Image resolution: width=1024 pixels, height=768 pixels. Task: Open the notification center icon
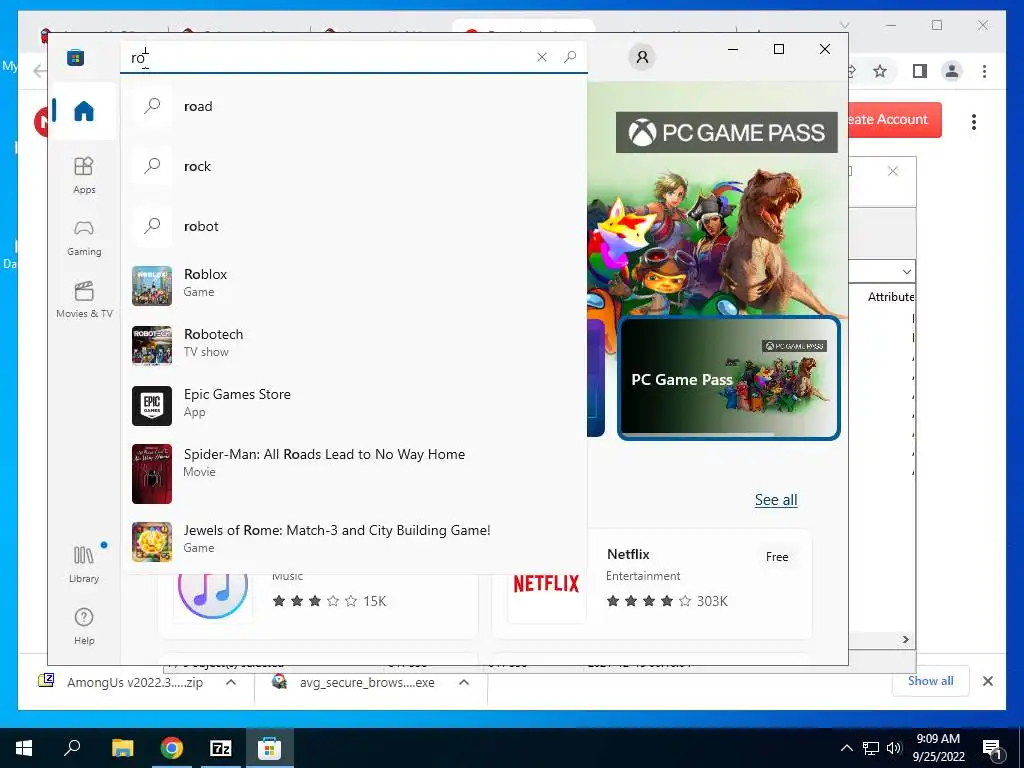[992, 748]
